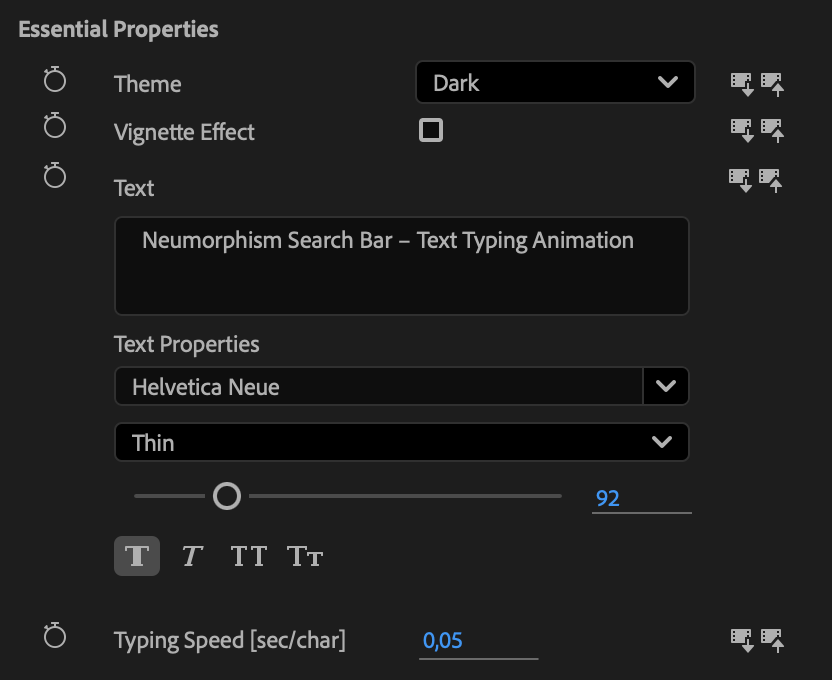832x680 pixels.
Task: Go to next keyframe for Typing Speed
Action: 772,639
